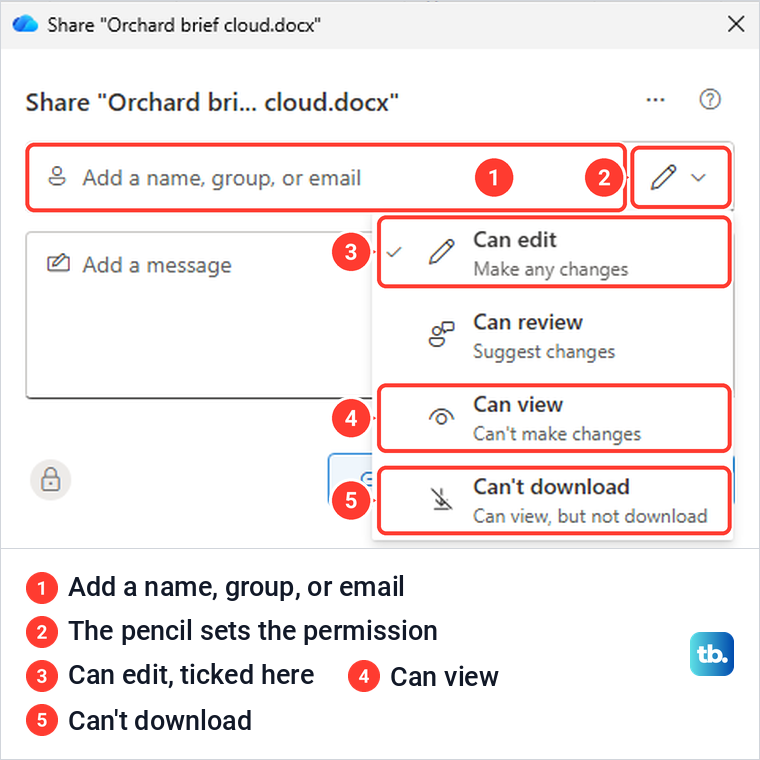Expand the permission dropdown chevron

point(698,177)
